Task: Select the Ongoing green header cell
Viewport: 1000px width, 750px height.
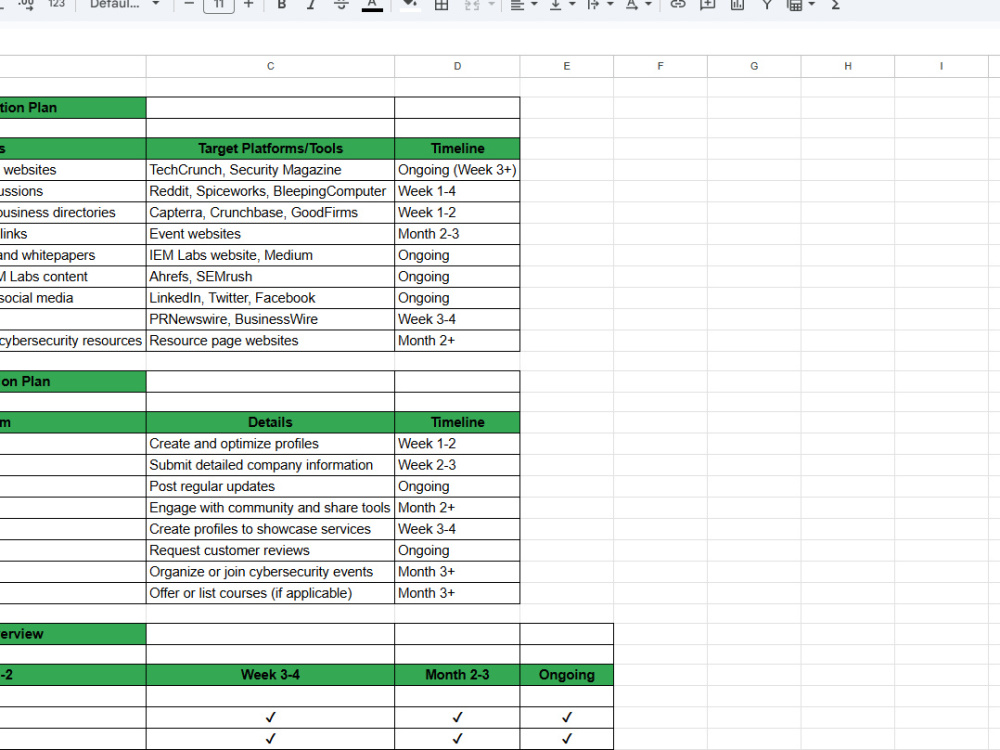Action: pos(566,675)
